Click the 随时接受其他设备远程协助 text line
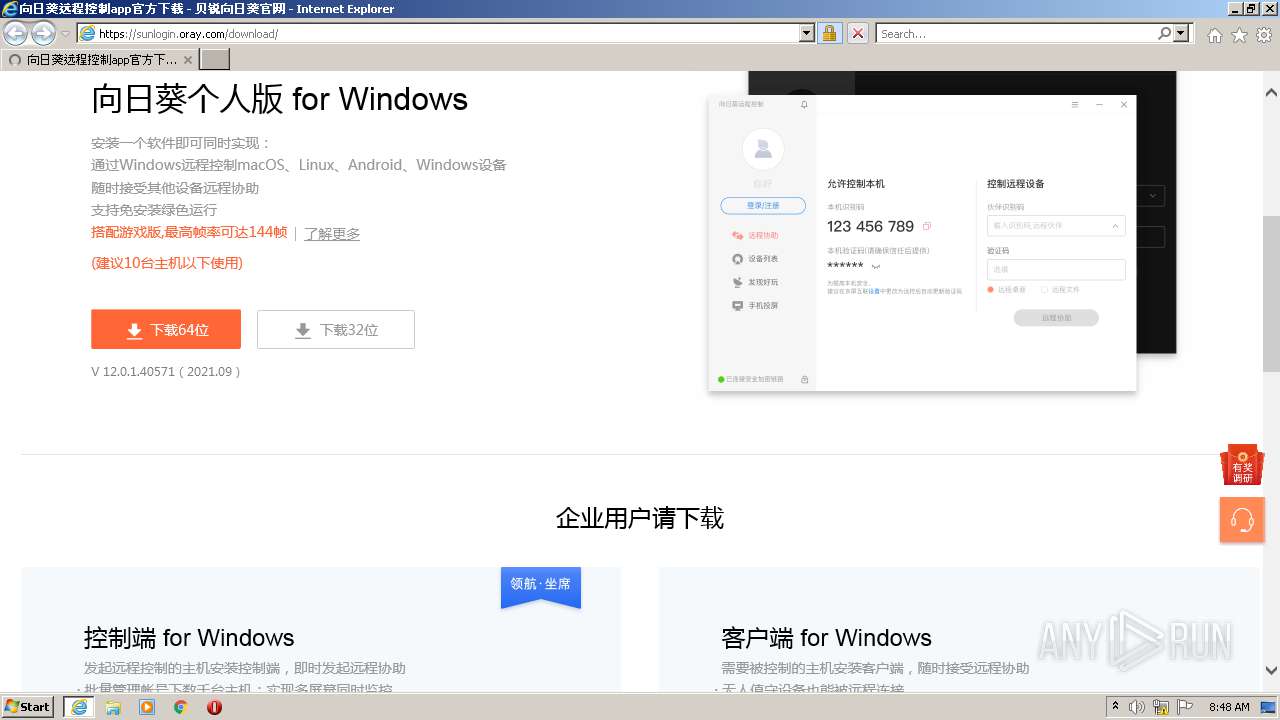The image size is (1280, 720). point(175,187)
